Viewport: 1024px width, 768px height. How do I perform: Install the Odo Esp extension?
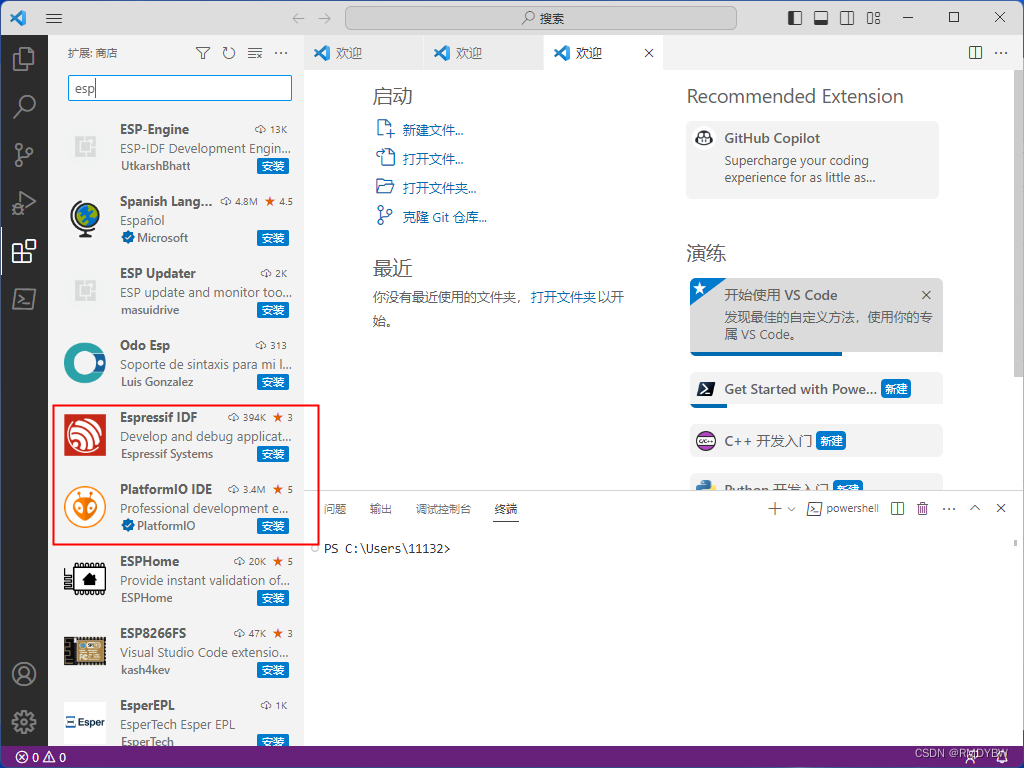point(273,382)
